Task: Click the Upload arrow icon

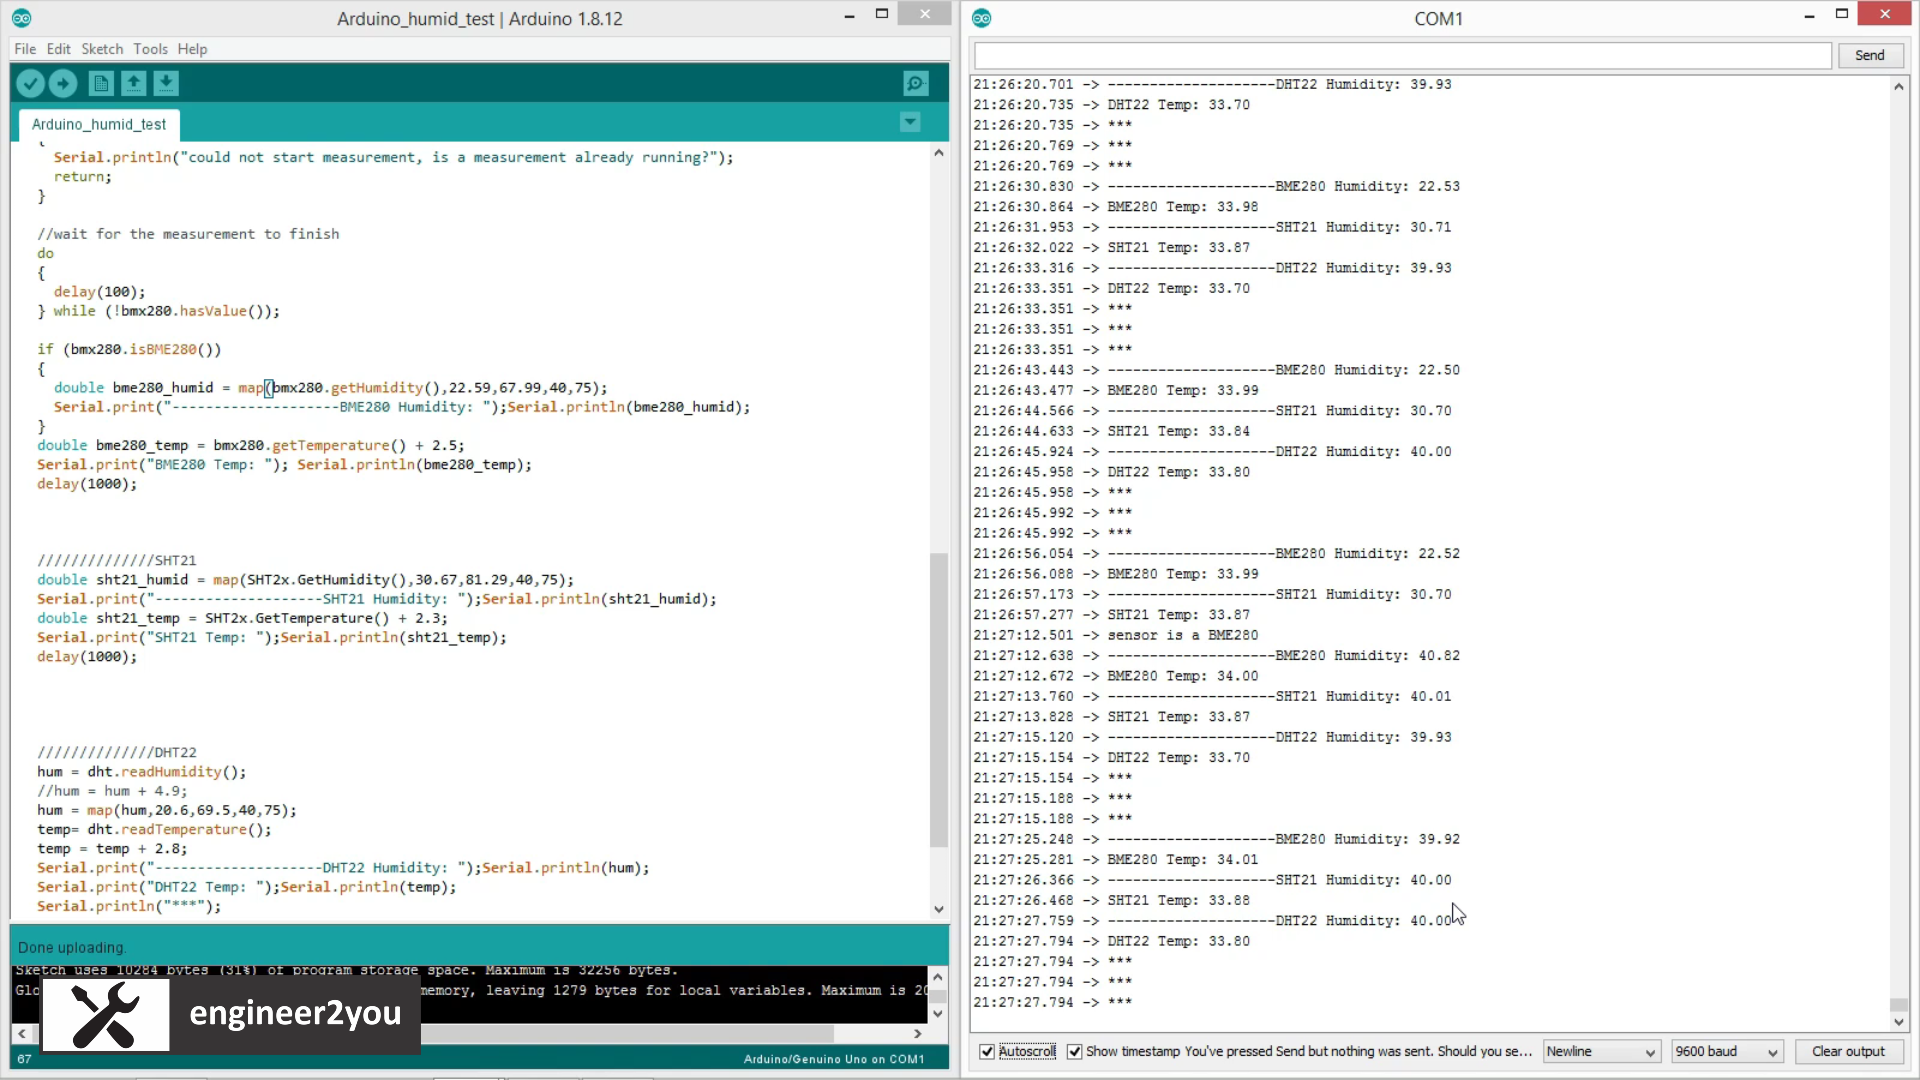Action: [x=63, y=84]
